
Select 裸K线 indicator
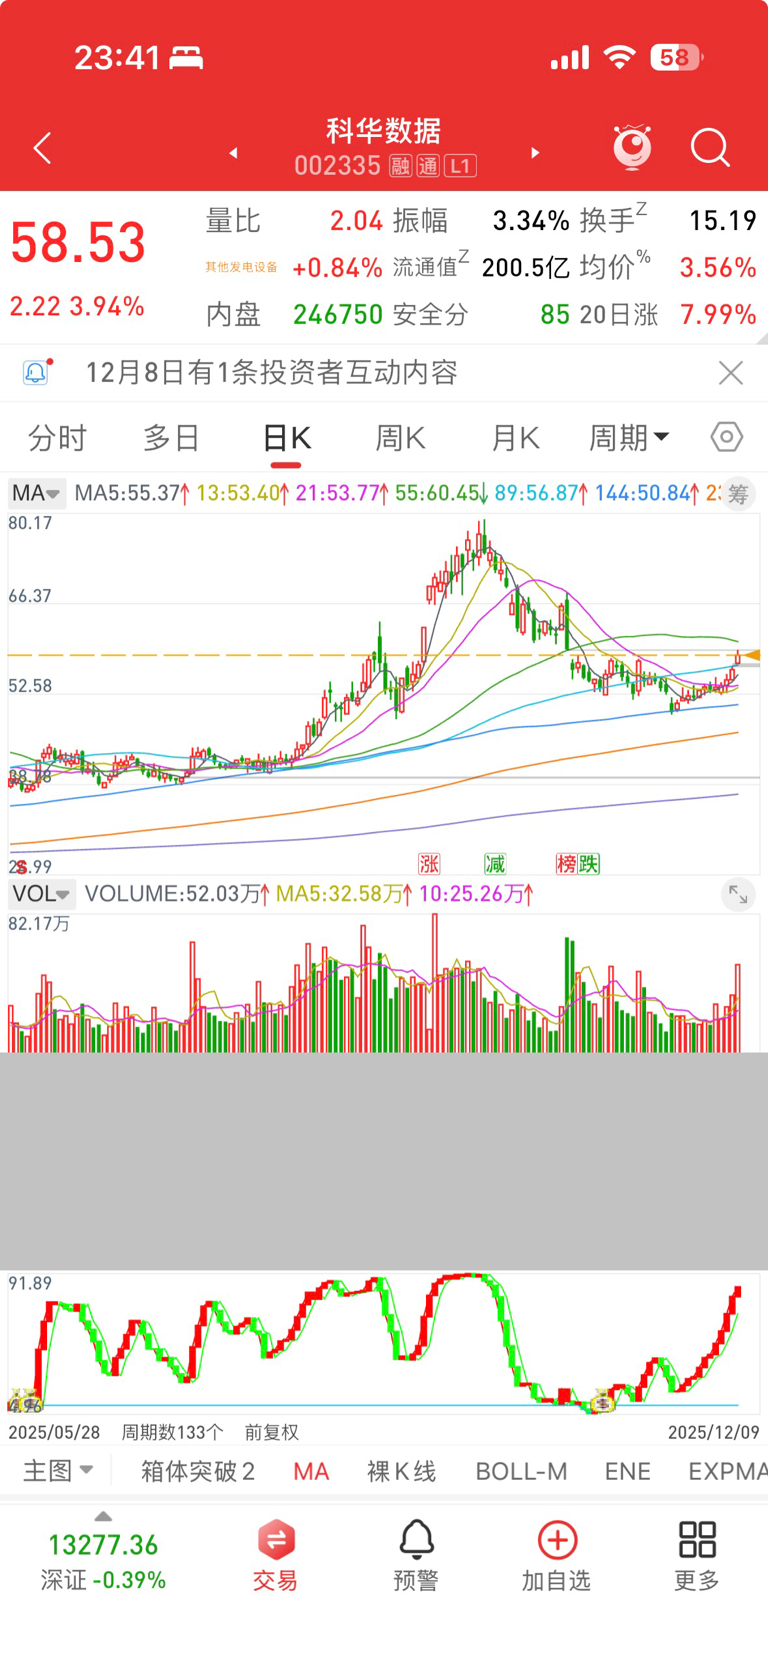(x=402, y=1472)
